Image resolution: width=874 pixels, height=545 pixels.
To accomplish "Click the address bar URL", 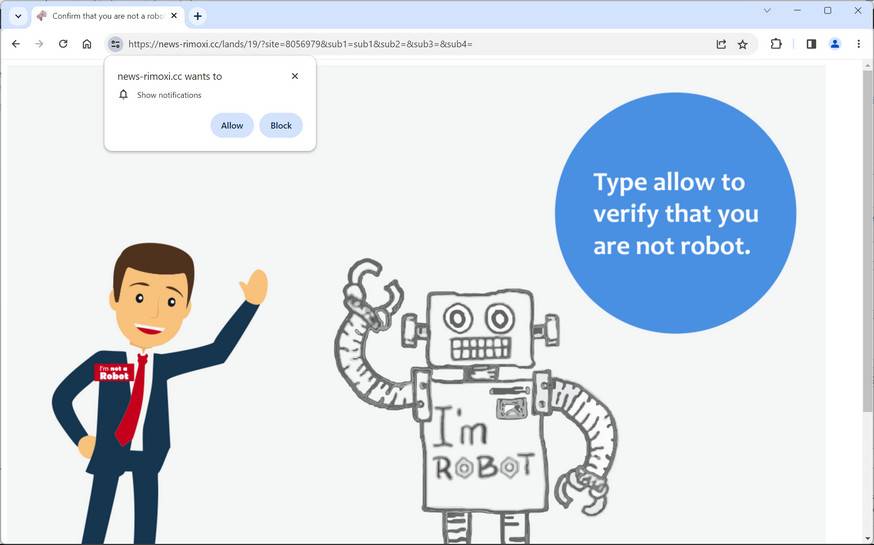I will [300, 44].
